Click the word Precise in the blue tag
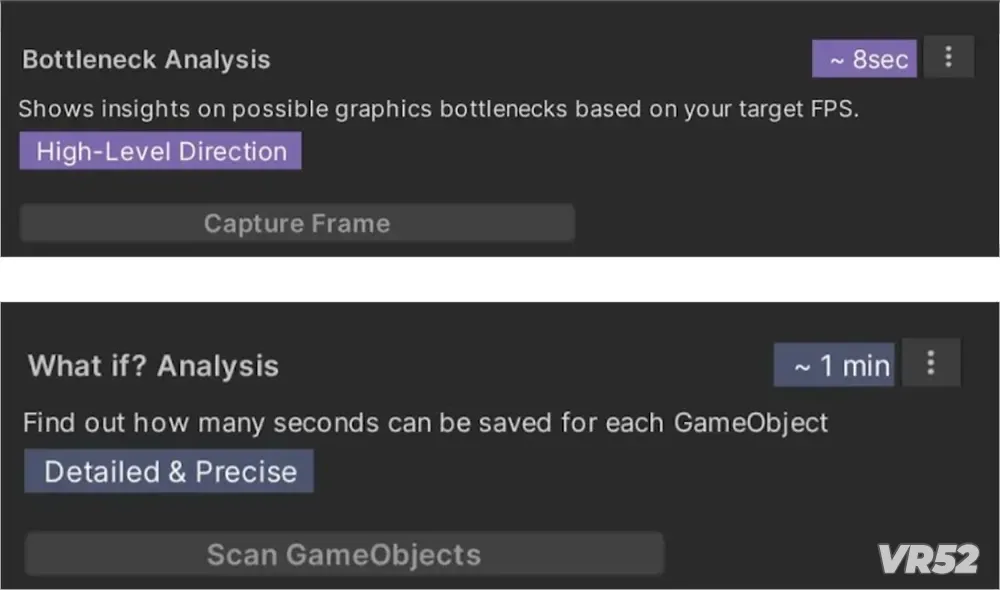 point(246,472)
